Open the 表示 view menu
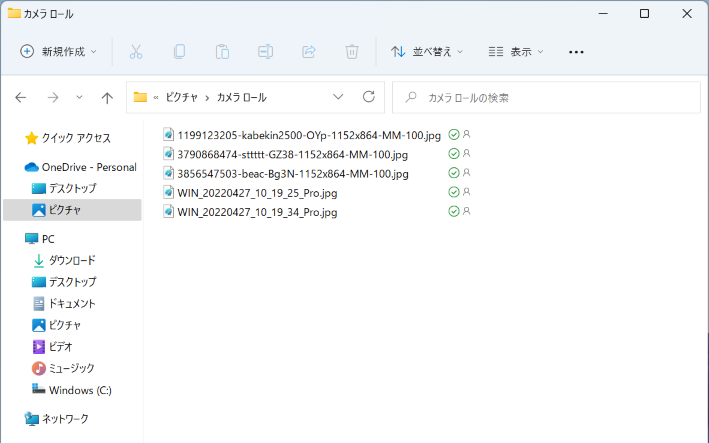This screenshot has height=443, width=709. (516, 52)
